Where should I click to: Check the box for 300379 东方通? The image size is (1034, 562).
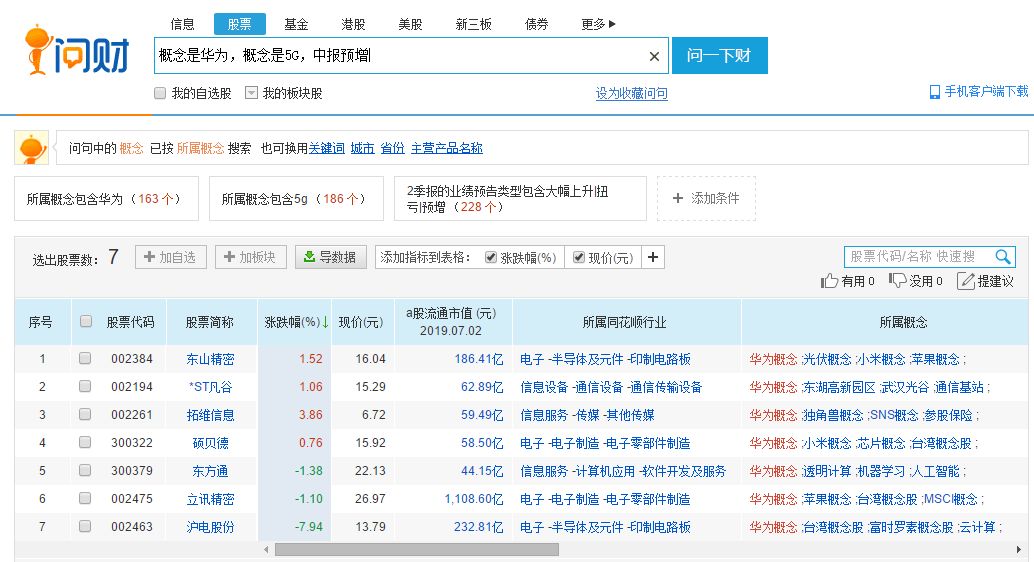(85, 470)
